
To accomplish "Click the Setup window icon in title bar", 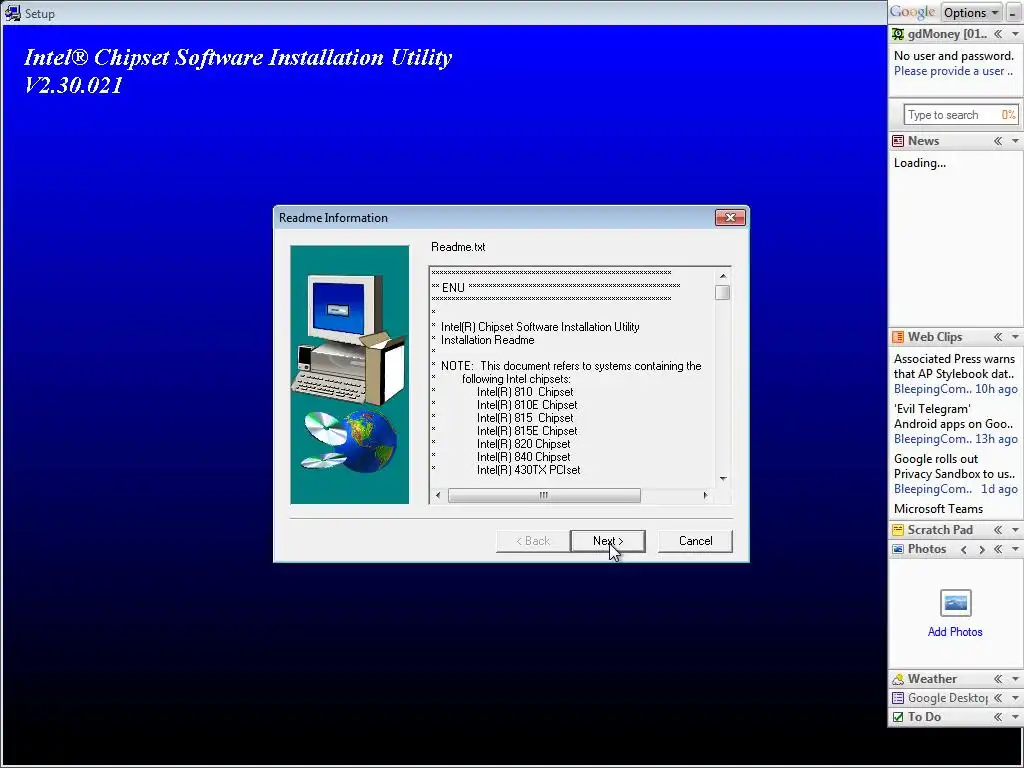I will 12,13.
